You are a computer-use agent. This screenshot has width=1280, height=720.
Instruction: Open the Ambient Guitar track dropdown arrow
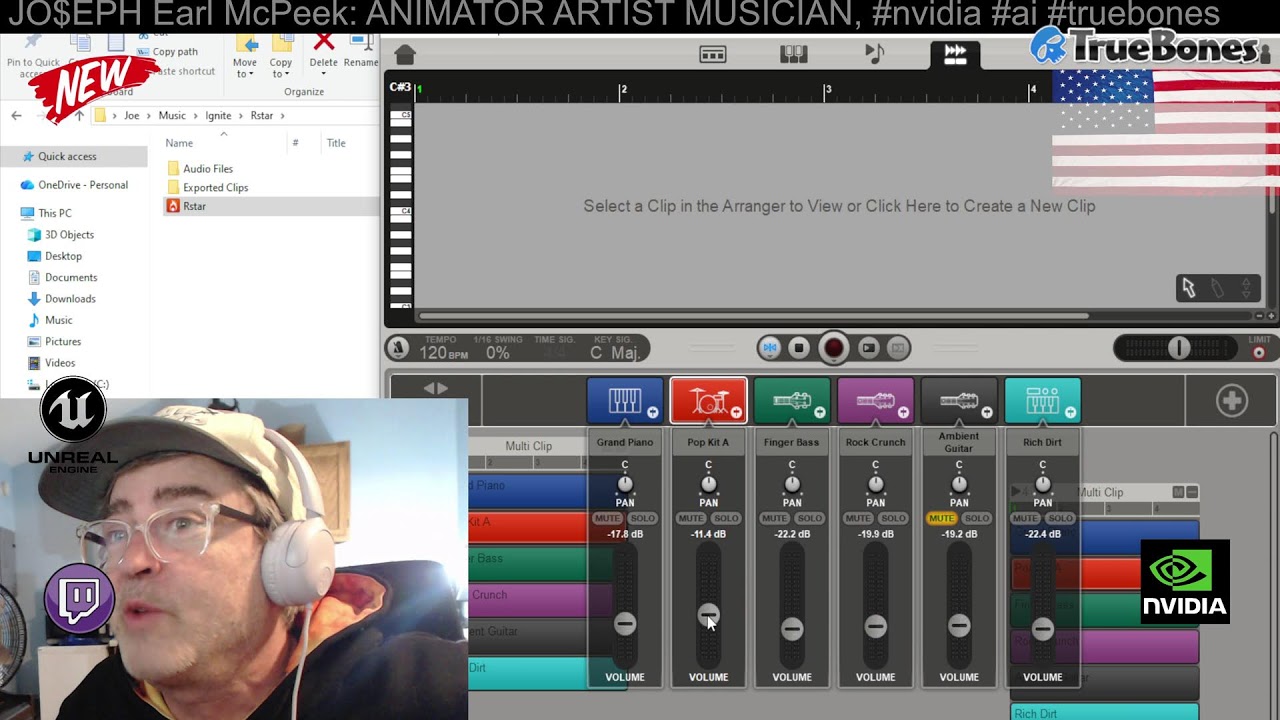[987, 412]
